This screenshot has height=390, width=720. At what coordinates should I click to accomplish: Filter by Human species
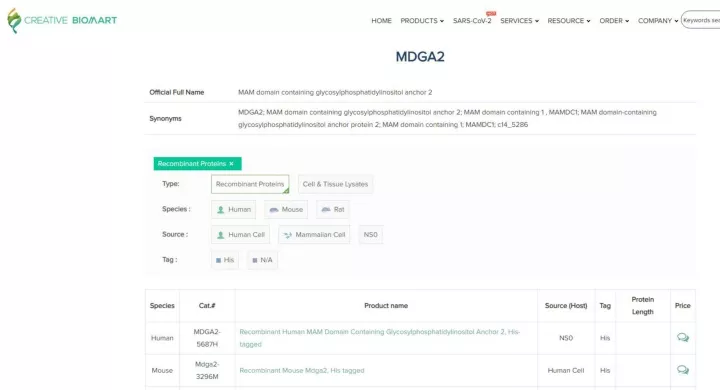point(233,209)
